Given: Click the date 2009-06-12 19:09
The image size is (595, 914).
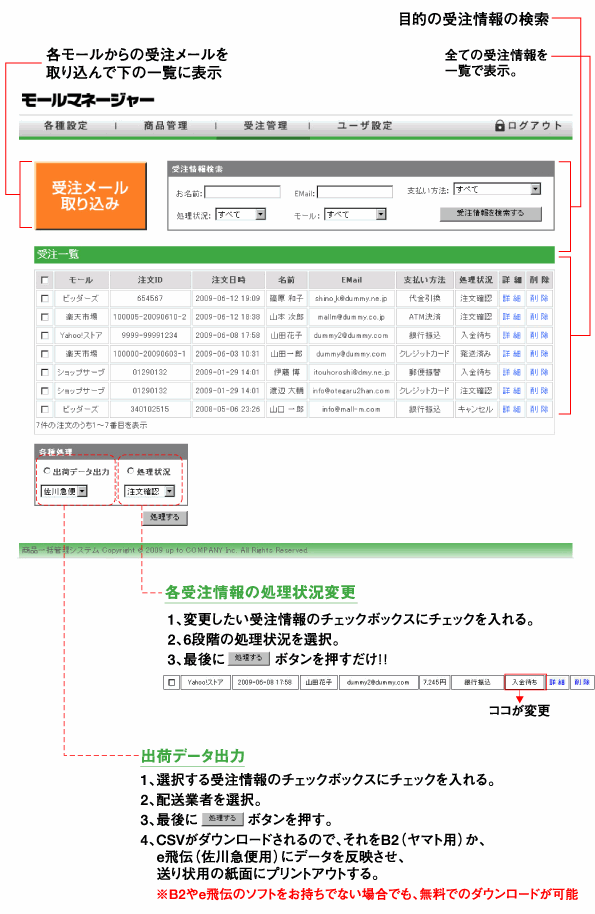Looking at the screenshot, I should pyautogui.click(x=228, y=298).
